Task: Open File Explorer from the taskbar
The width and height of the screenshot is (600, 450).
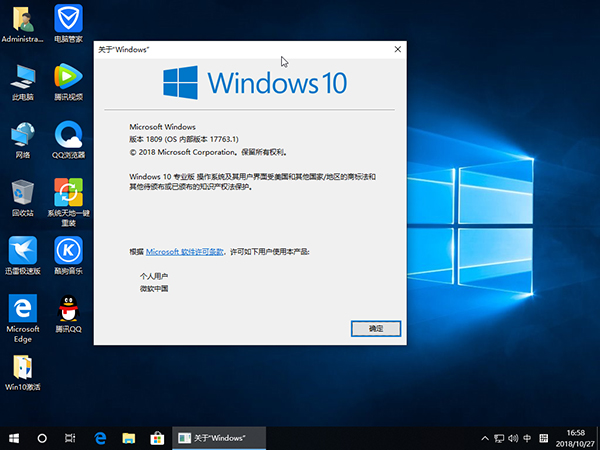Action: (x=129, y=438)
